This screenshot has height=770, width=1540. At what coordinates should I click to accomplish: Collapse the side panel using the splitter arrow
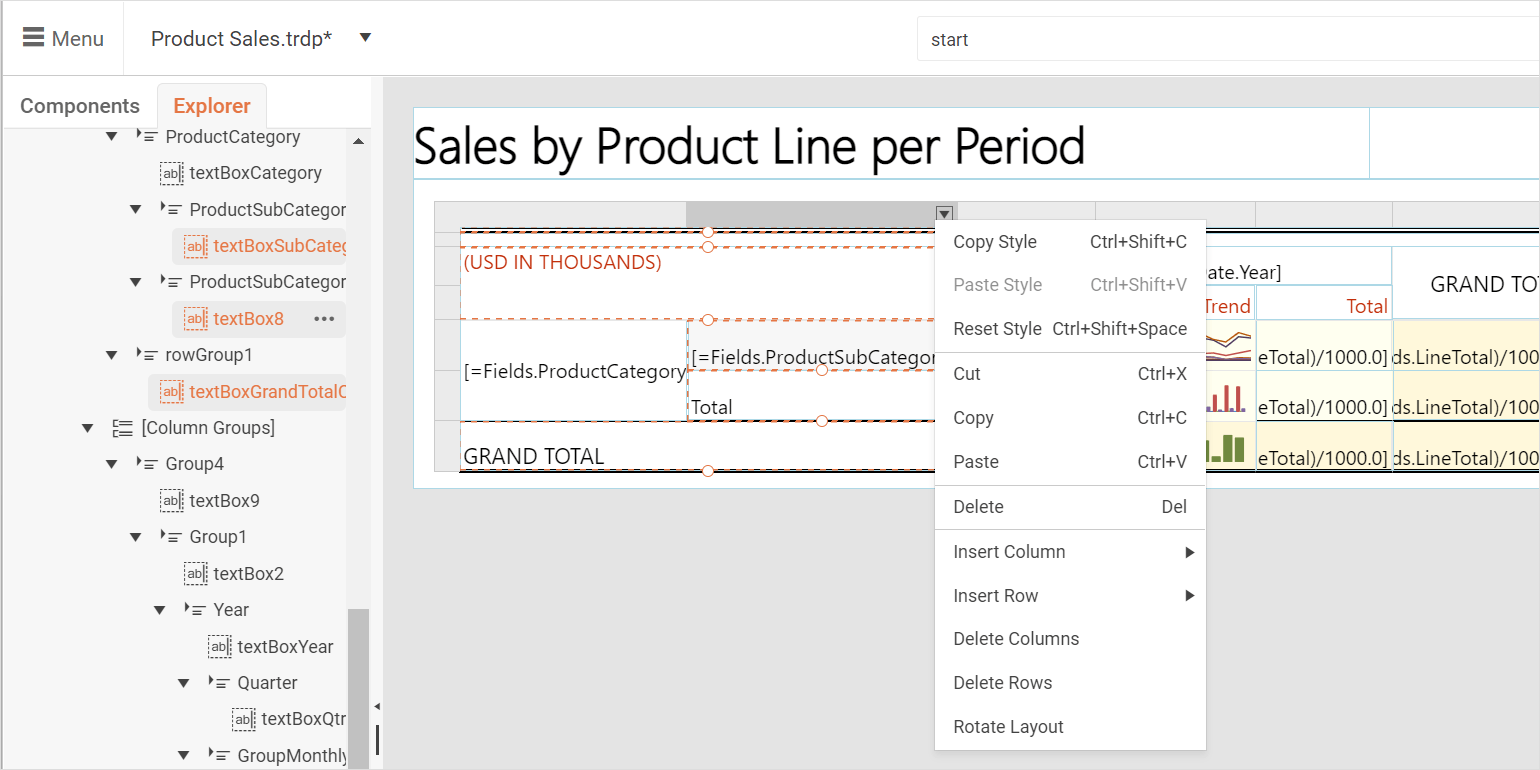(x=377, y=707)
